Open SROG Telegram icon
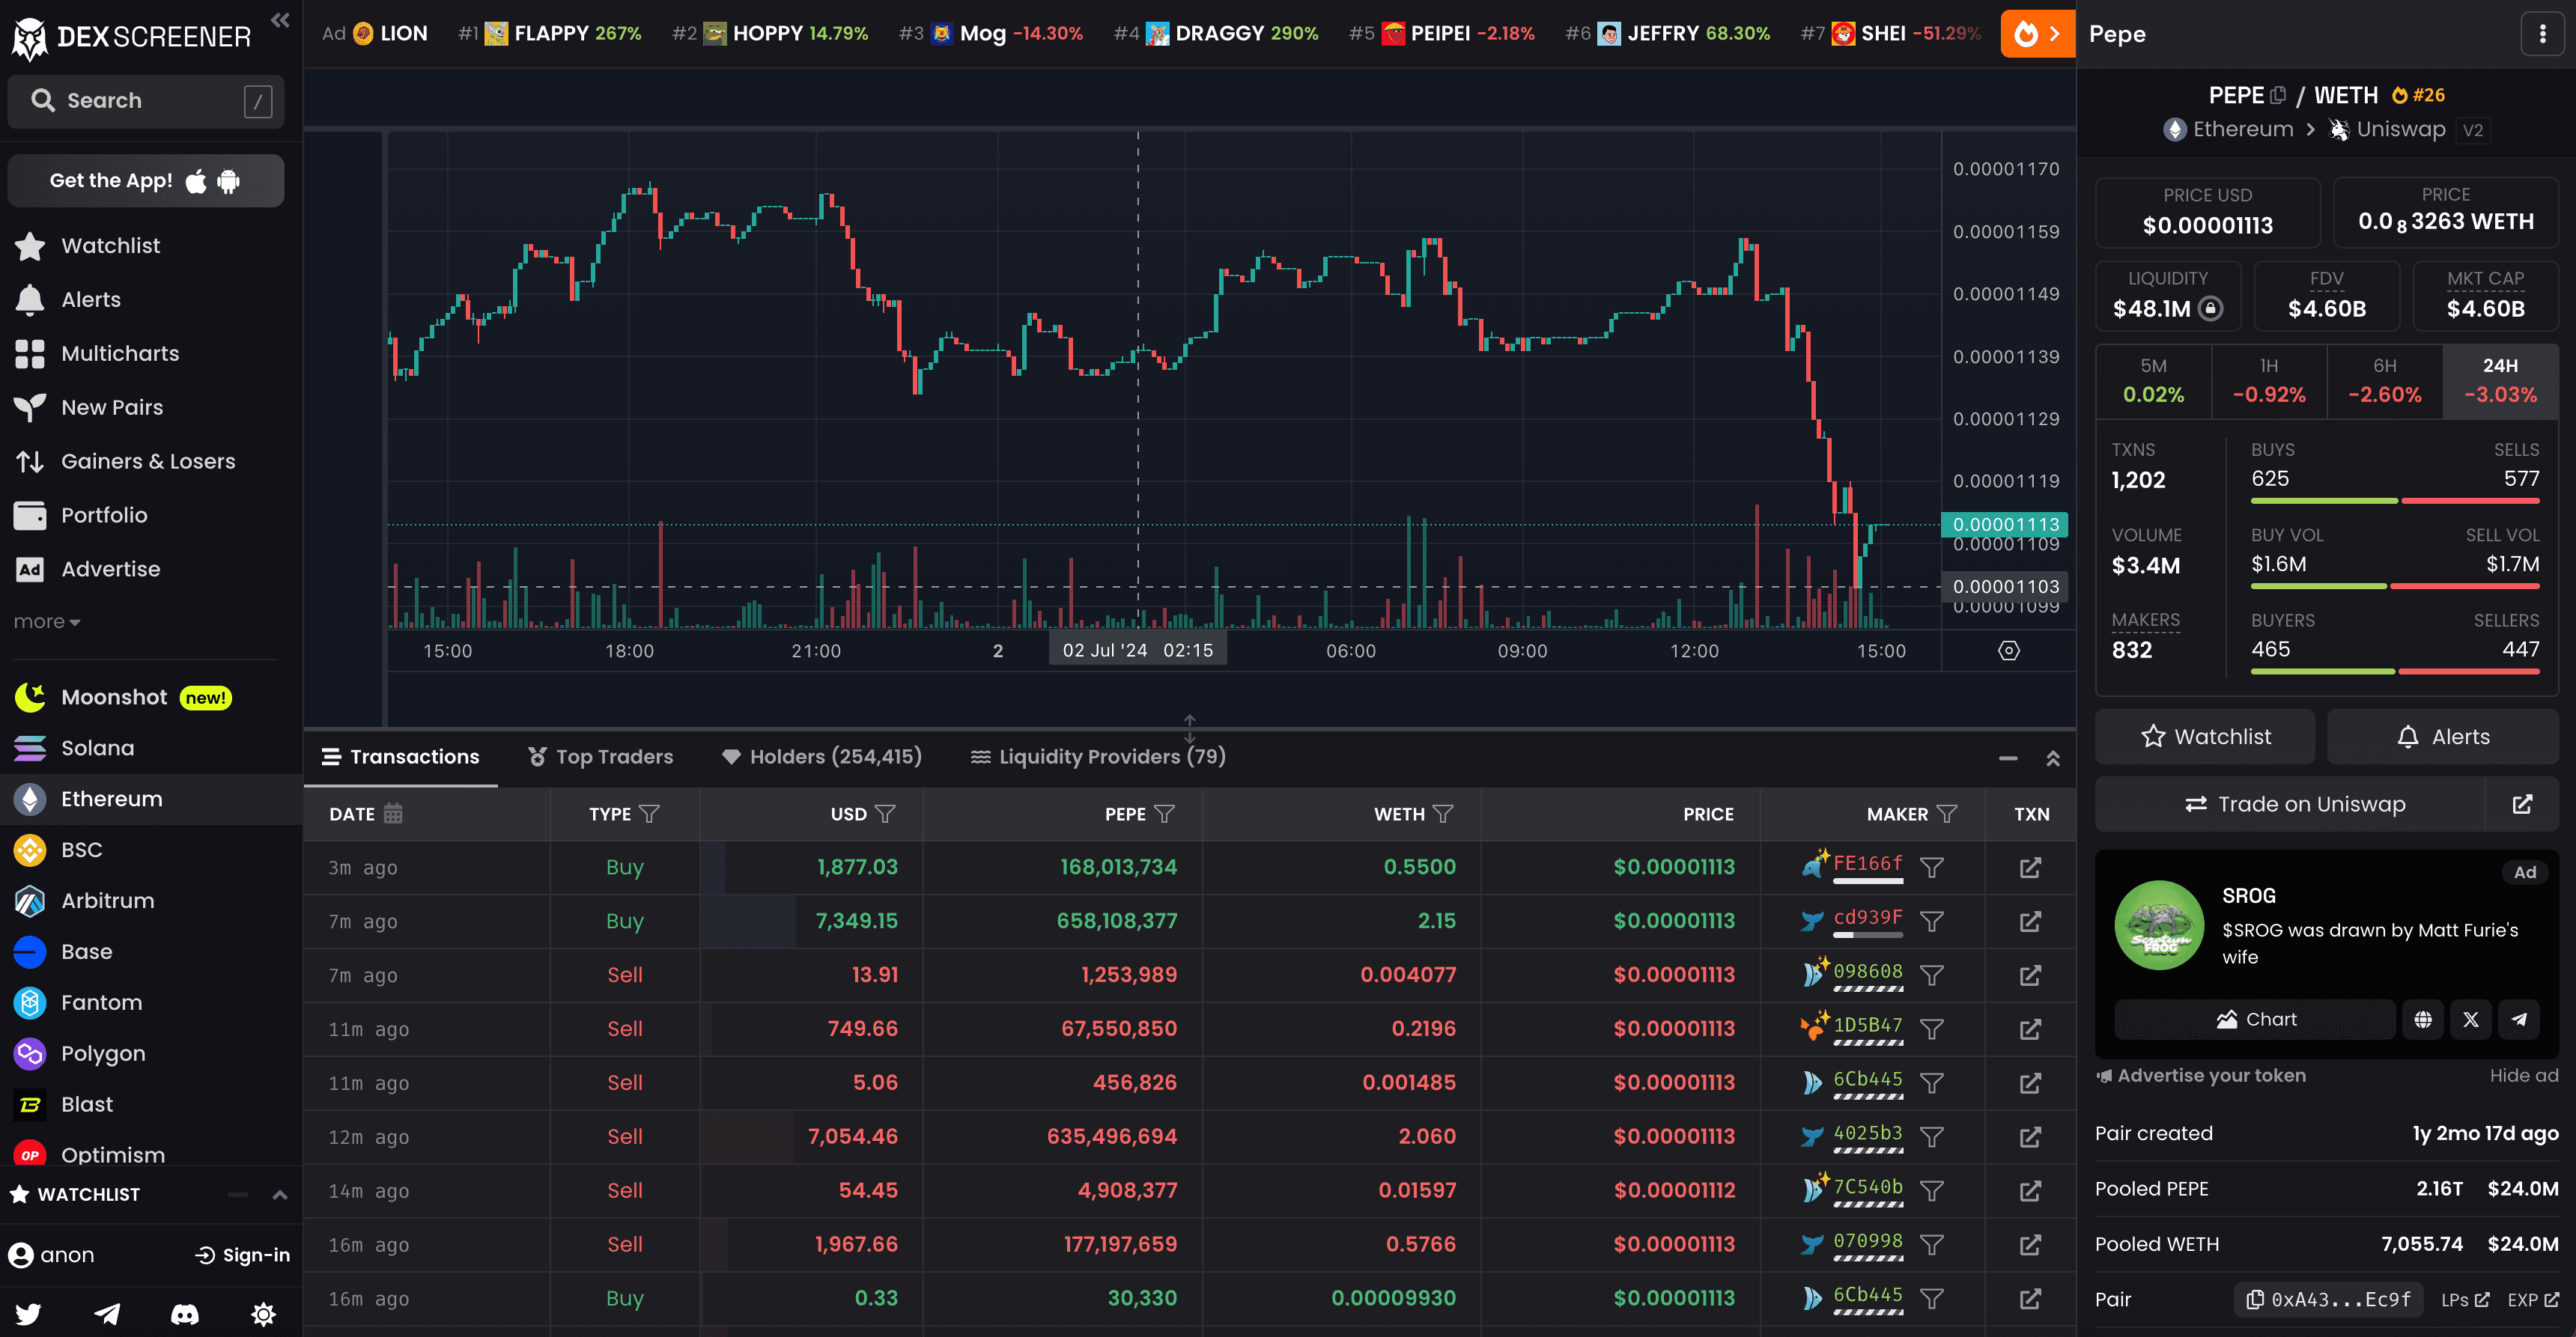The height and width of the screenshot is (1337, 2576). (2519, 1020)
